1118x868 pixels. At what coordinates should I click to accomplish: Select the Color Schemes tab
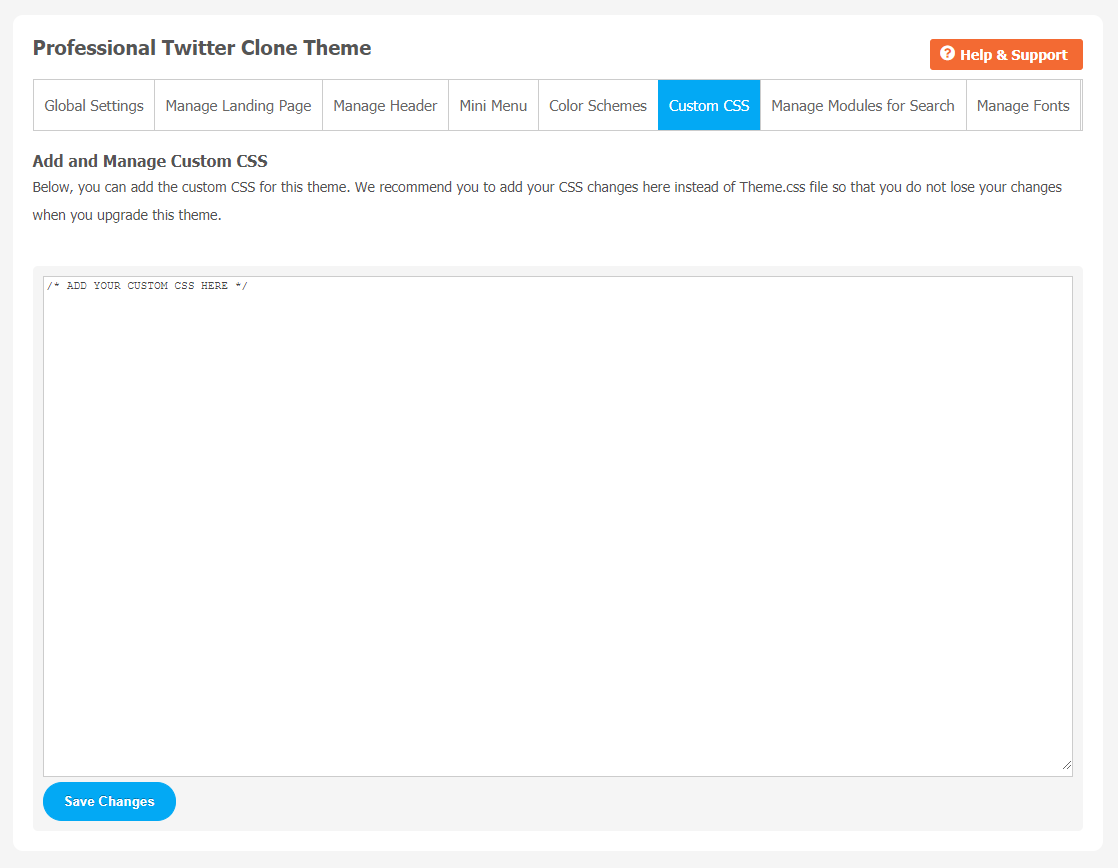598,106
